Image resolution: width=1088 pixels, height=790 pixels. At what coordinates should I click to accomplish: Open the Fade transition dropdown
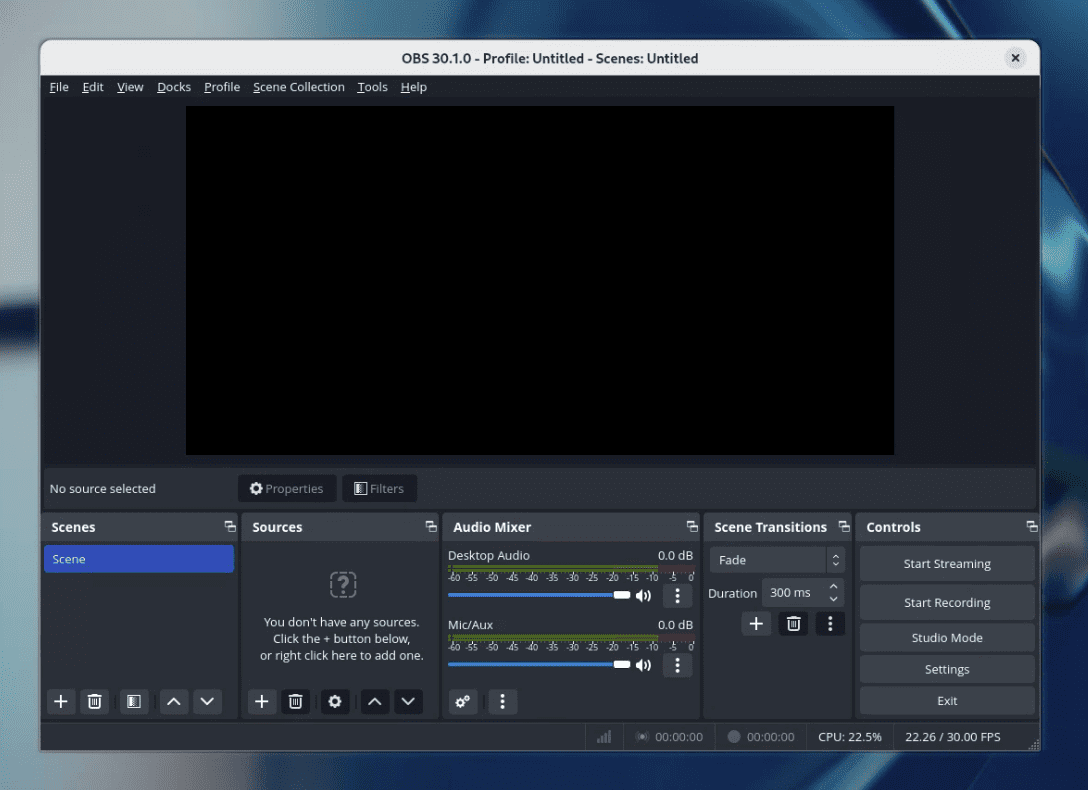pos(769,559)
